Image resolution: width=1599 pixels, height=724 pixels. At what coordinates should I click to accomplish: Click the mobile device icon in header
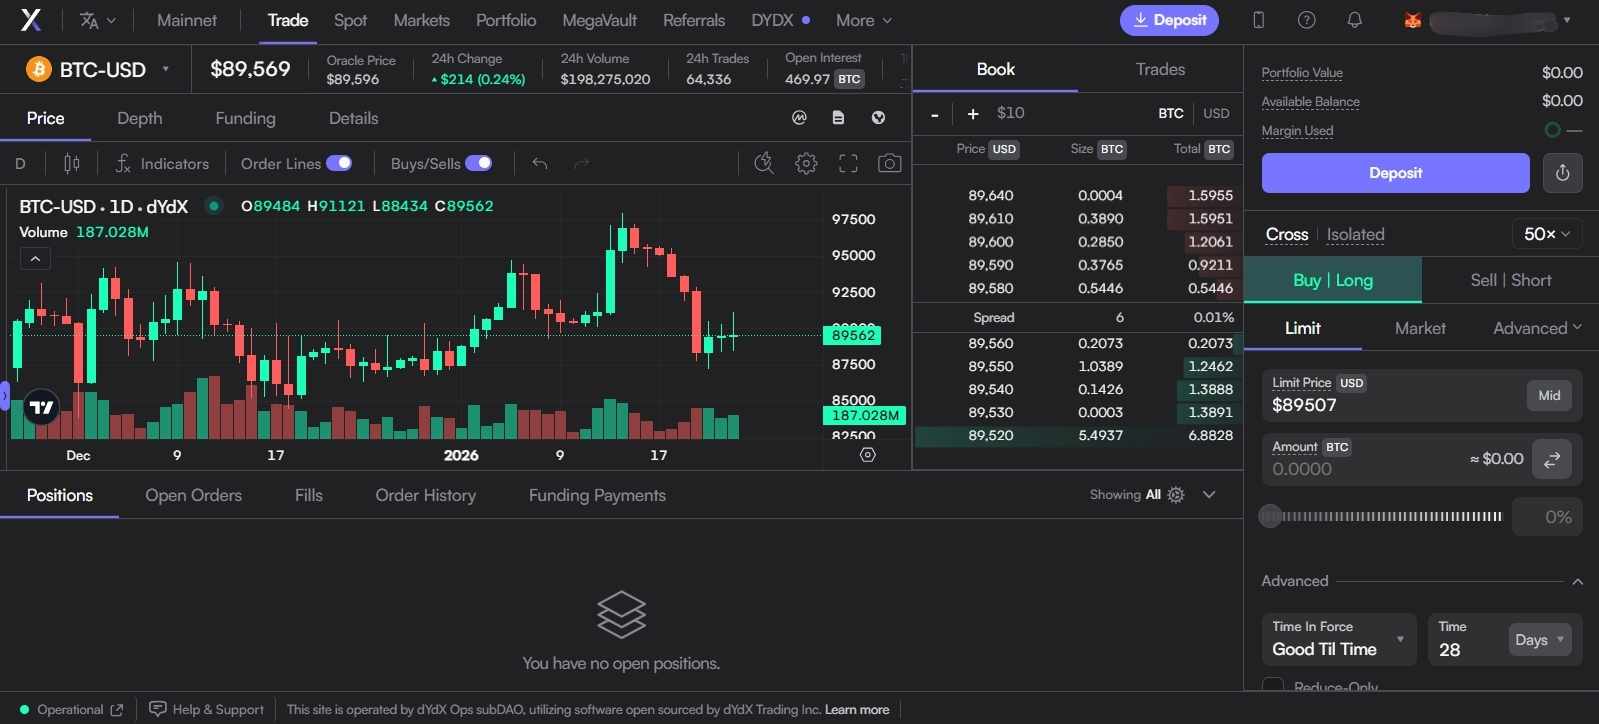click(x=1259, y=20)
